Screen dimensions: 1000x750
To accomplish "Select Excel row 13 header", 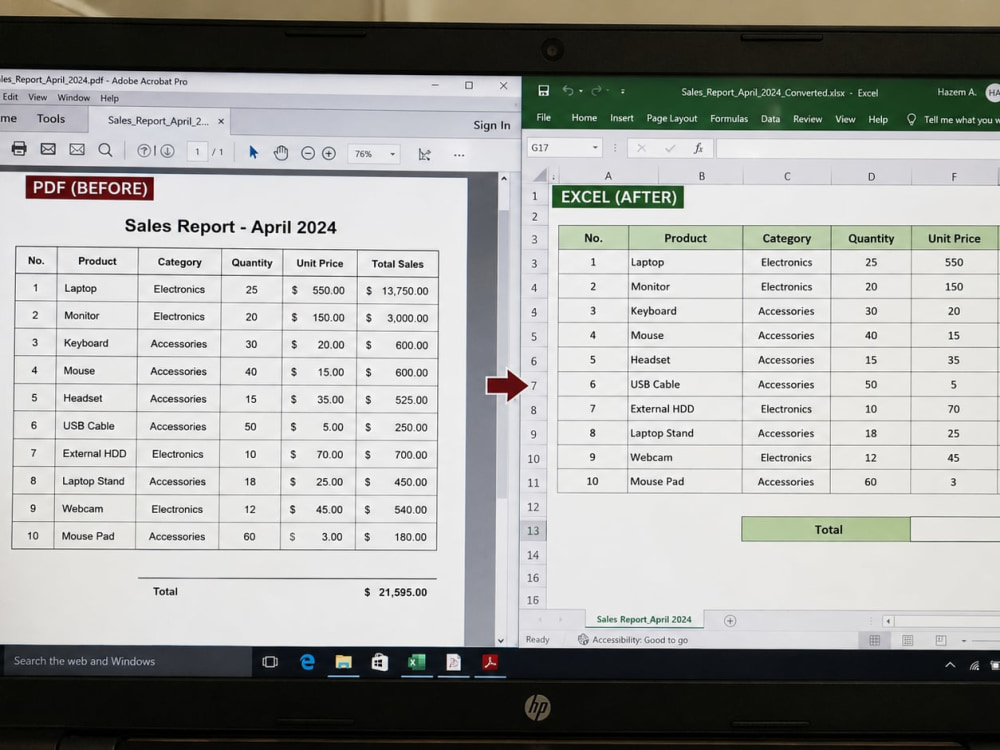I will coord(533,531).
